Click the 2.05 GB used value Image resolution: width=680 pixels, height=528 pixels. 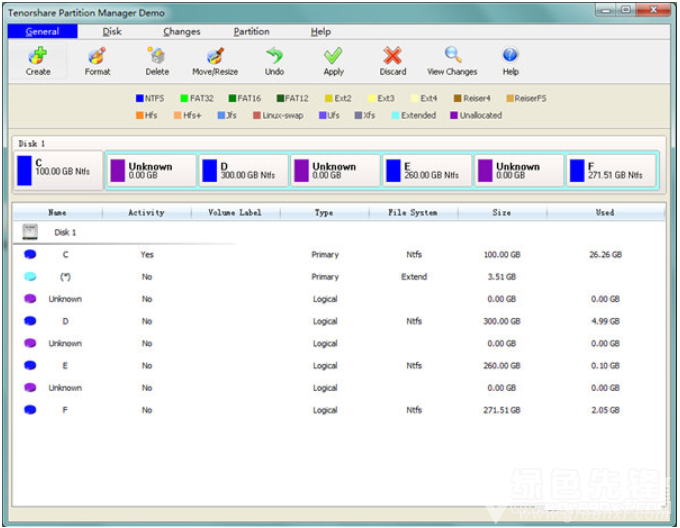605,410
